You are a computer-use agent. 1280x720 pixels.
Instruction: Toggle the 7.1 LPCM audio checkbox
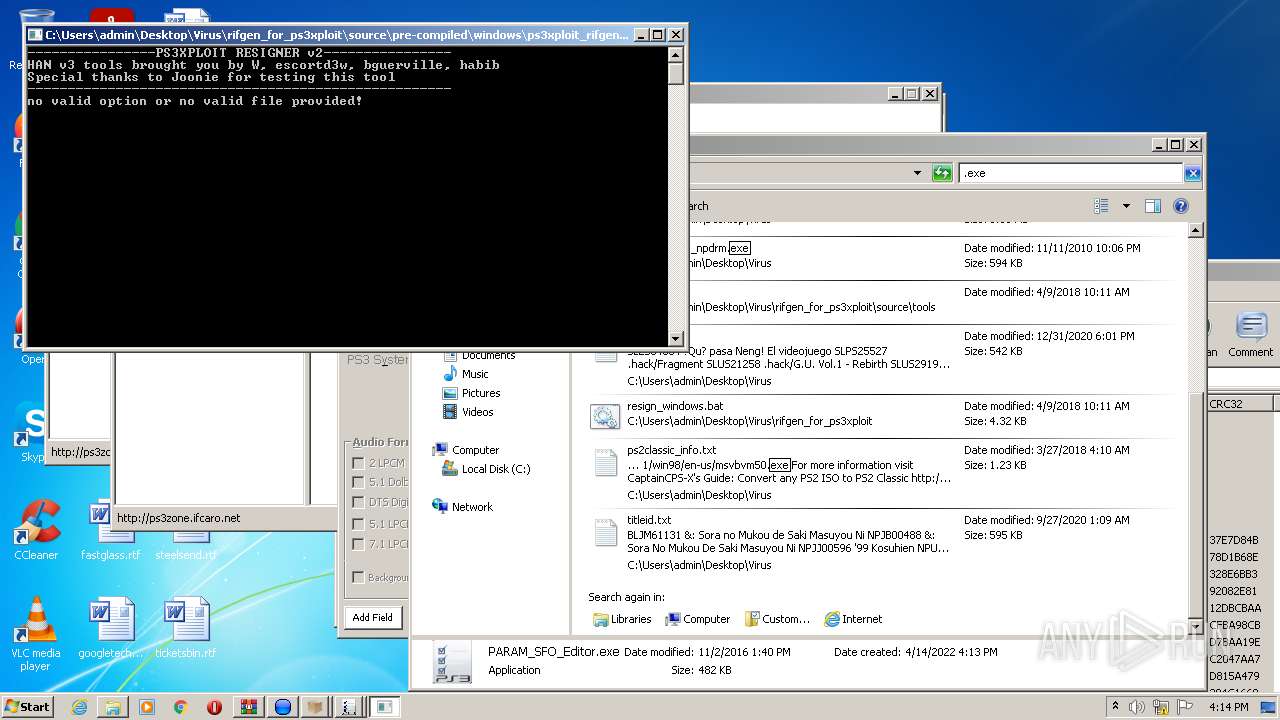(358, 544)
